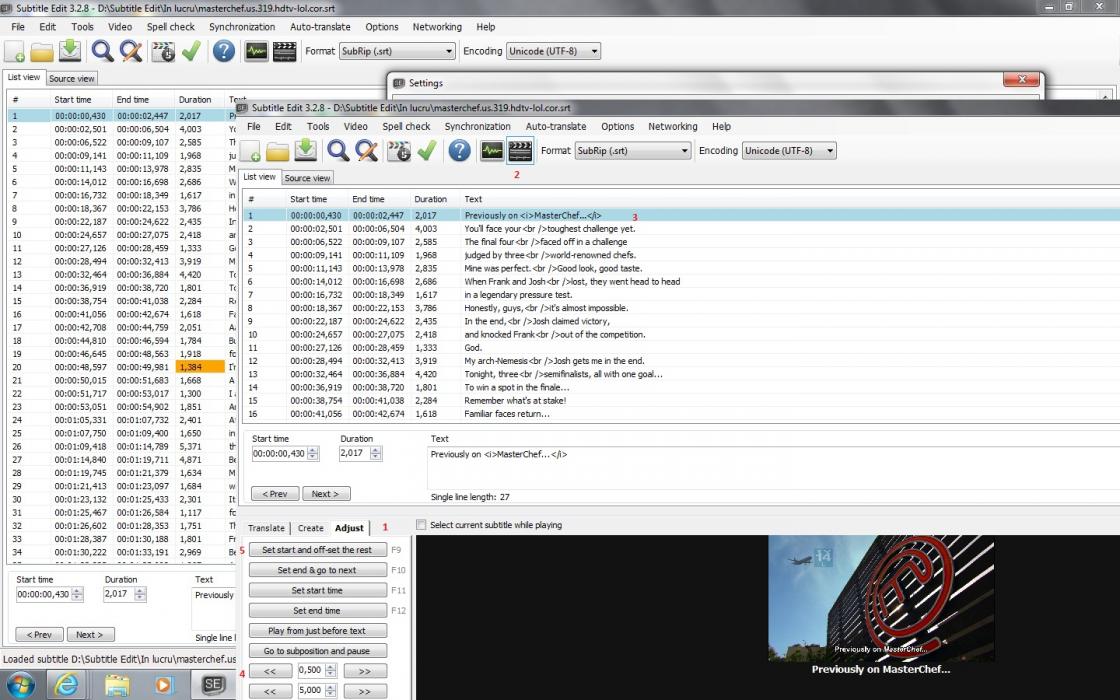This screenshot has width=1120, height=700.
Task: Click the Save icon in the front window toolbar
Action: click(306, 151)
